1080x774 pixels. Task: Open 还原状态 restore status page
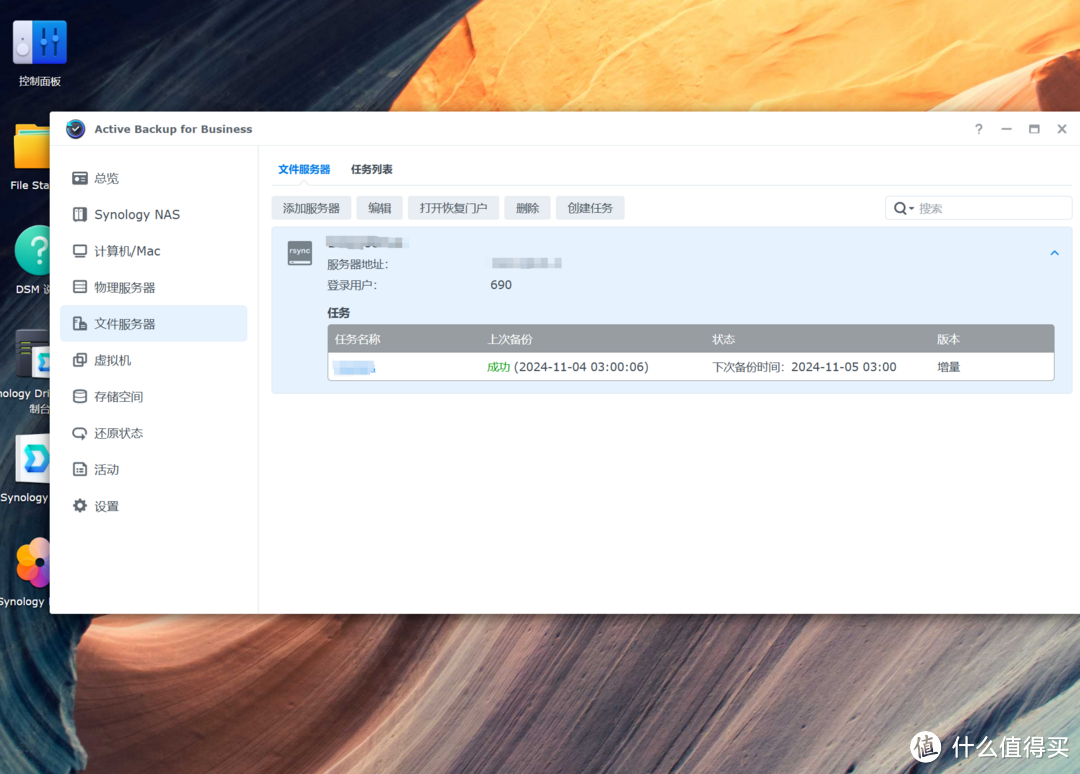tap(118, 434)
